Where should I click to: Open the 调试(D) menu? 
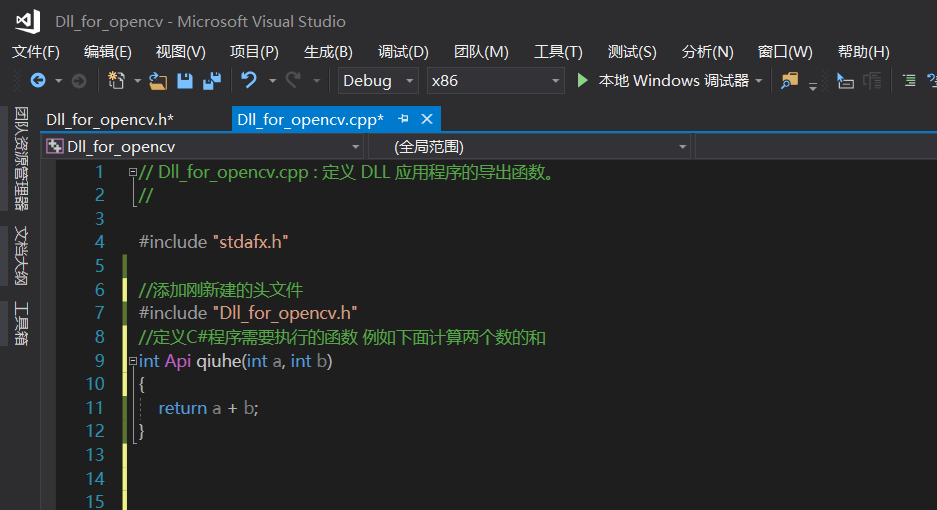403,52
